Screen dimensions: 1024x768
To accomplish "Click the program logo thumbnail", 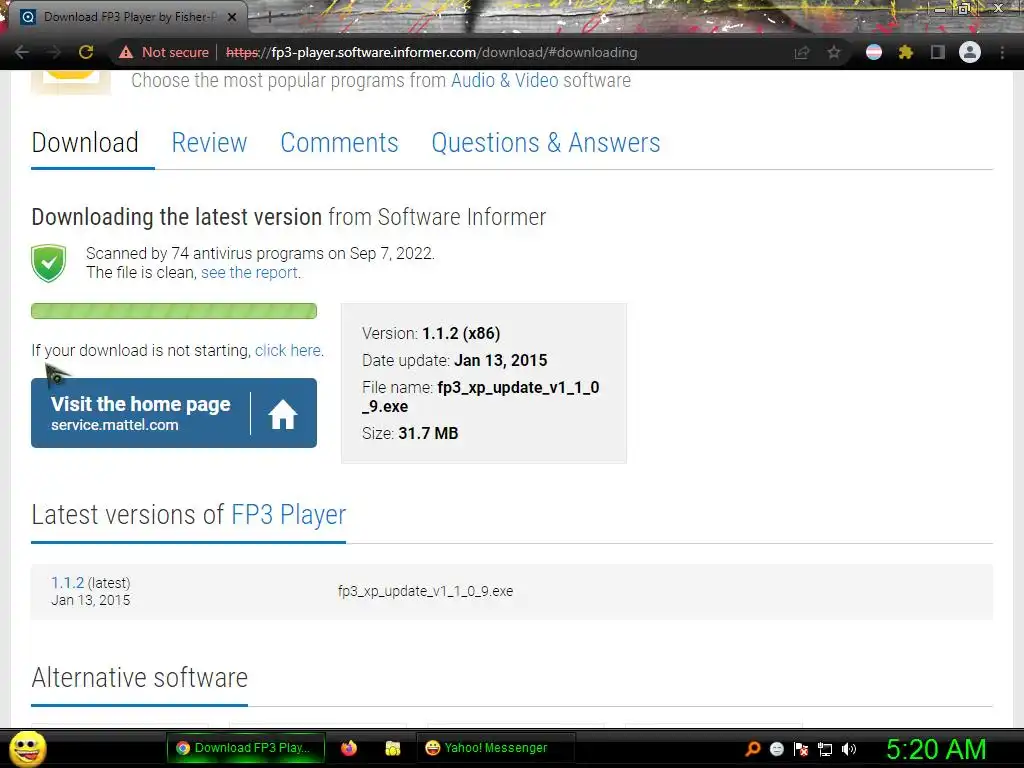I will click(71, 82).
